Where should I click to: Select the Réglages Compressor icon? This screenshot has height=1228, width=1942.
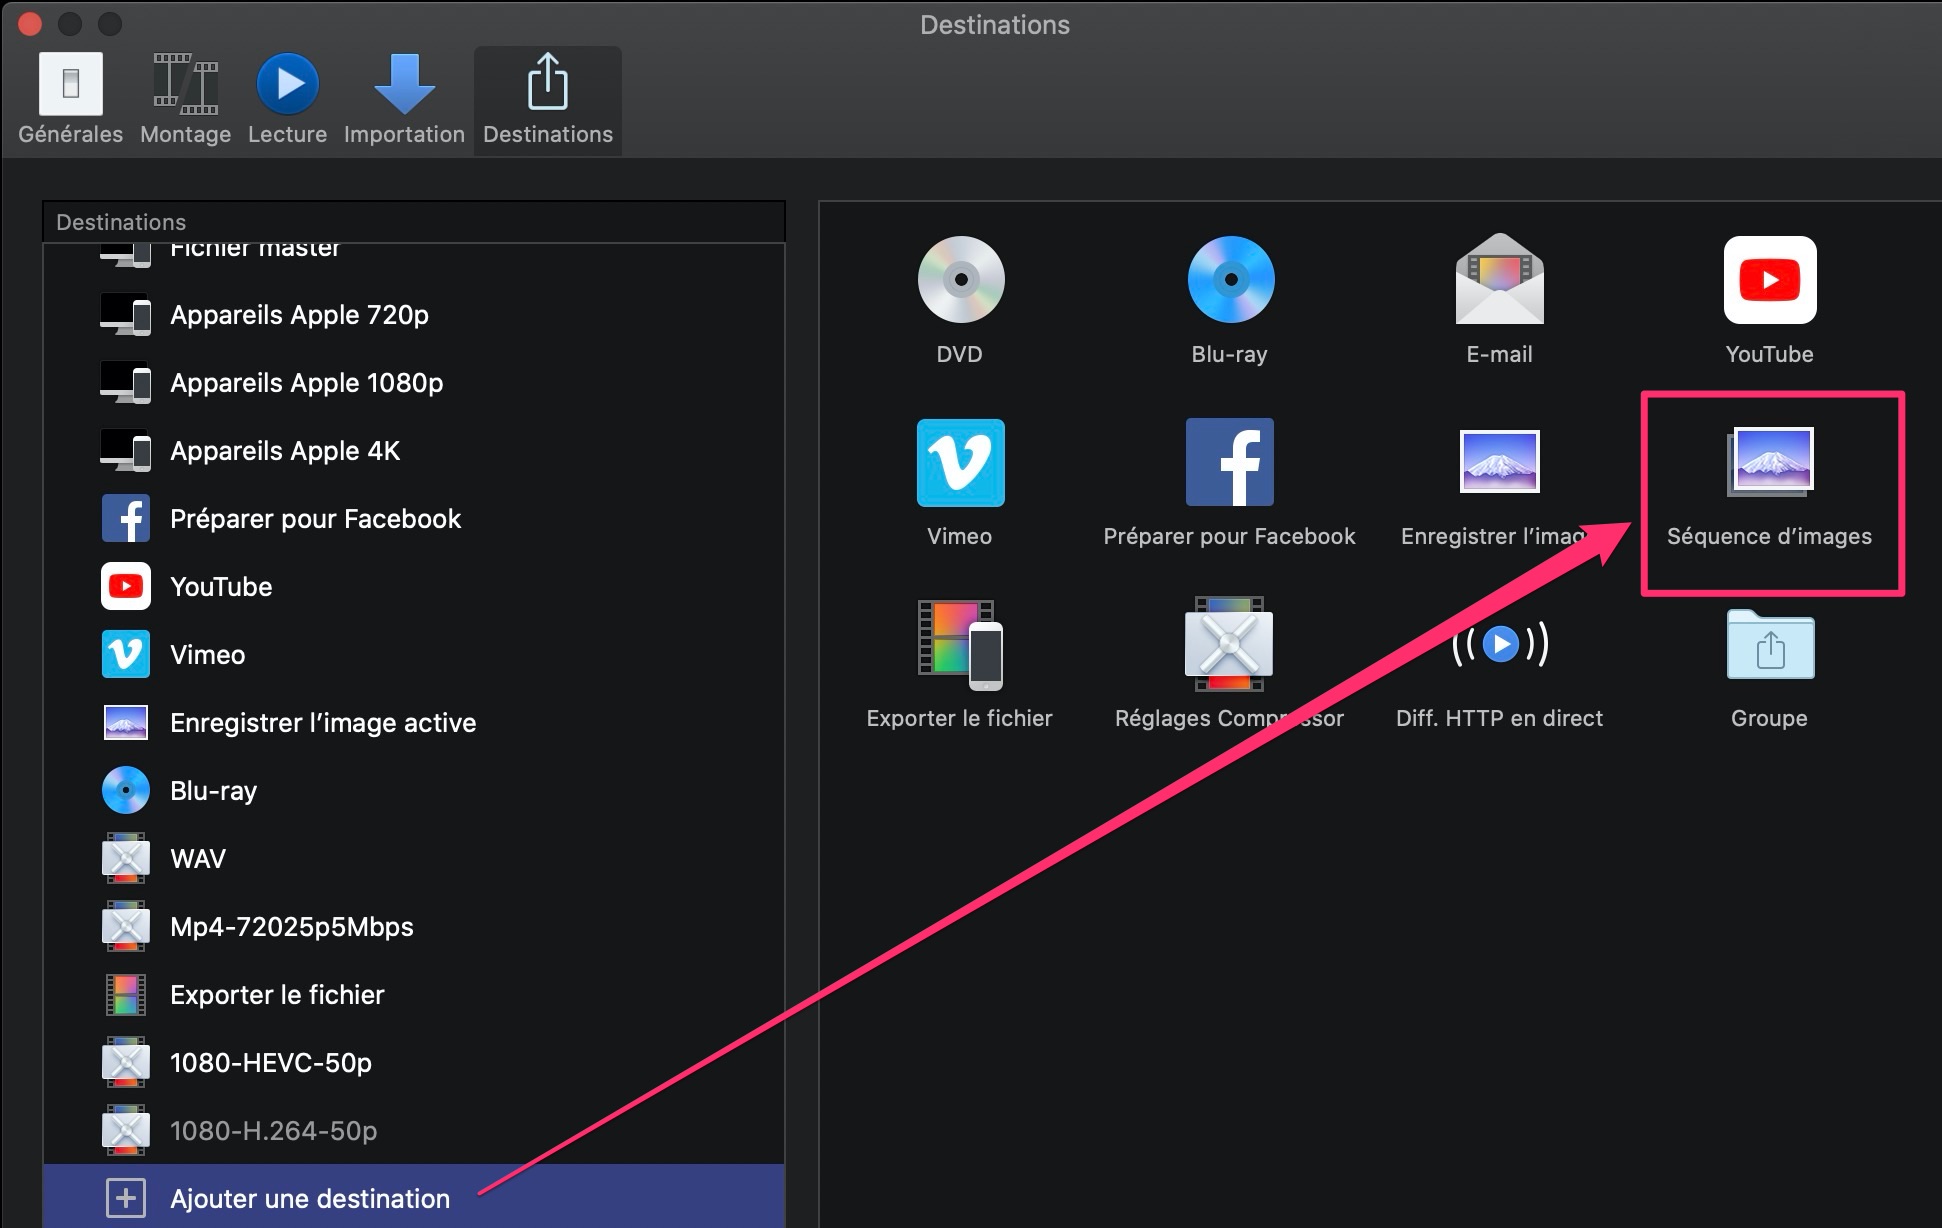1229,644
